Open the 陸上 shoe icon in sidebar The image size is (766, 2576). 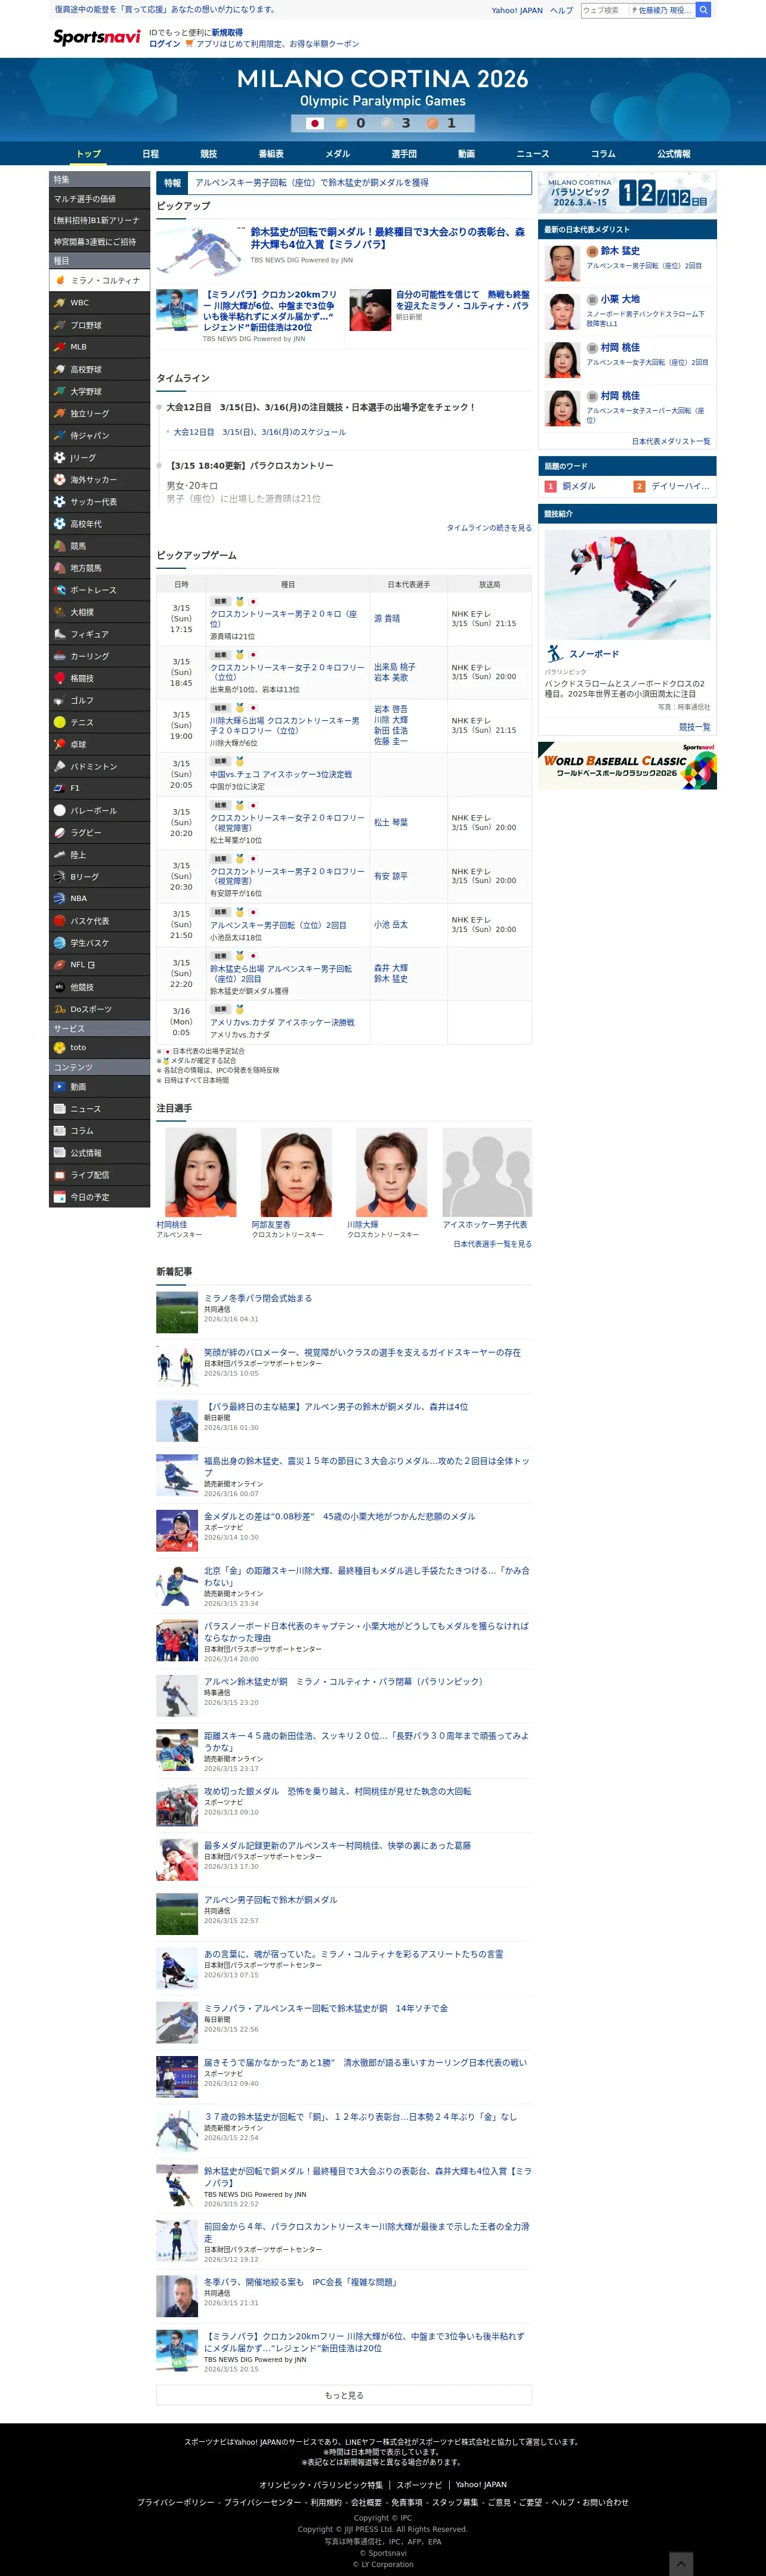click(60, 854)
